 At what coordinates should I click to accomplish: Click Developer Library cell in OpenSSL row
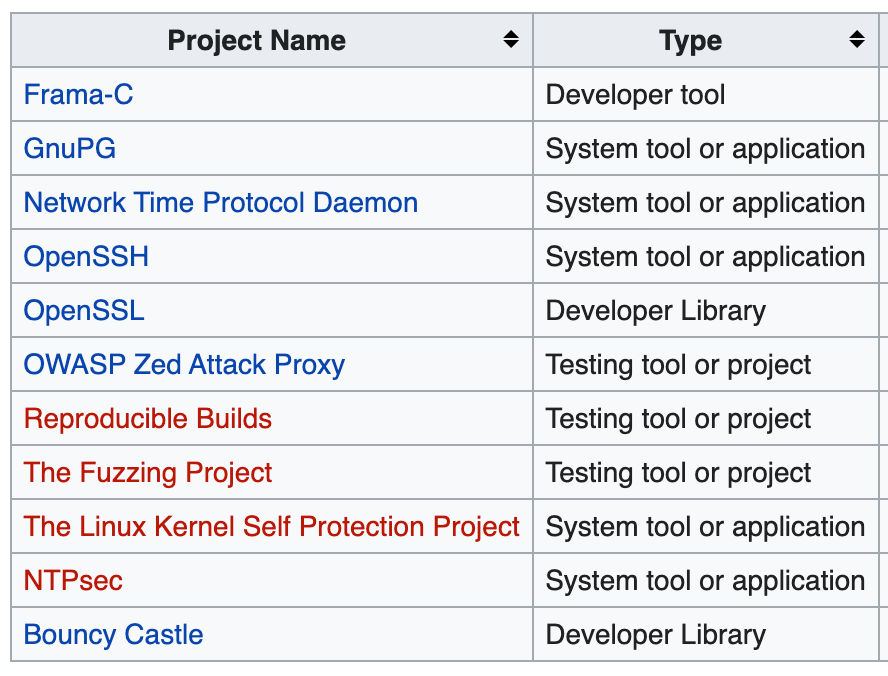(x=706, y=310)
